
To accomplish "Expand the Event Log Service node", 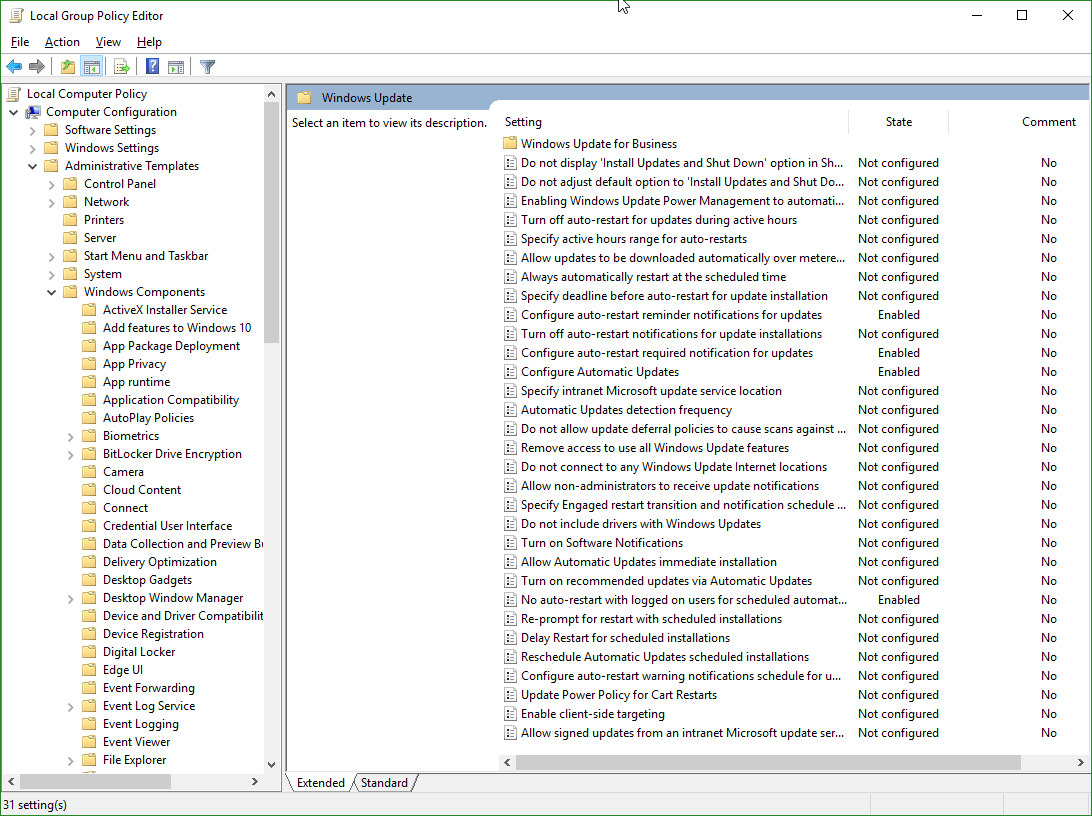I will click(70, 707).
